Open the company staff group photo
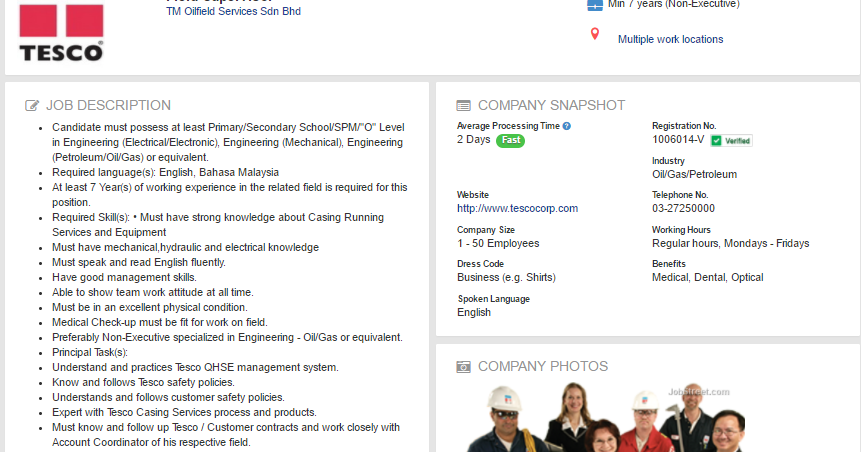Image resolution: width=861 pixels, height=452 pixels. coord(606,417)
